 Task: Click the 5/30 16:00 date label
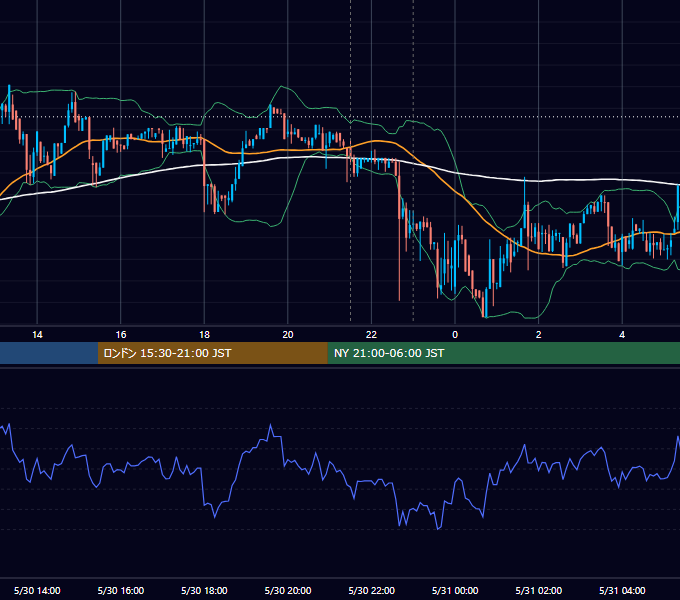tap(121, 590)
